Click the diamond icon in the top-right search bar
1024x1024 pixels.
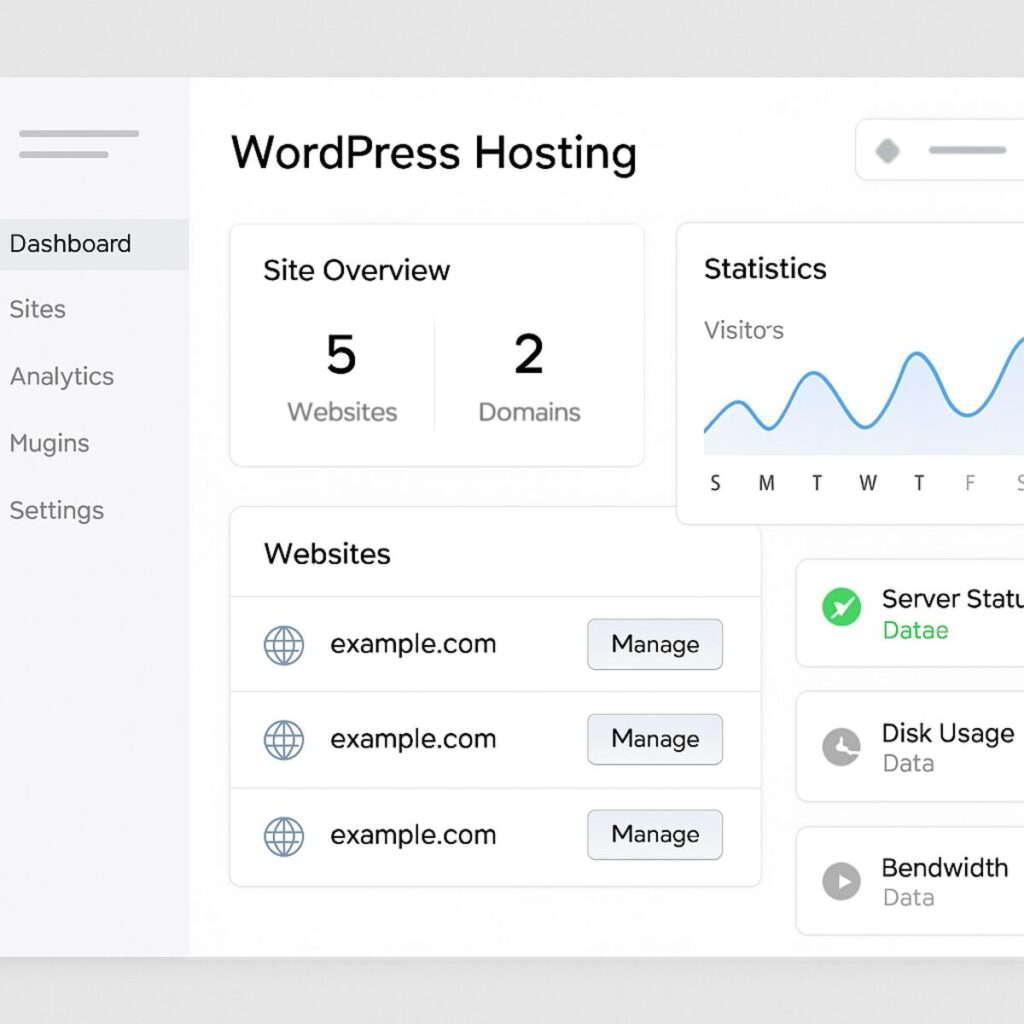[886, 149]
